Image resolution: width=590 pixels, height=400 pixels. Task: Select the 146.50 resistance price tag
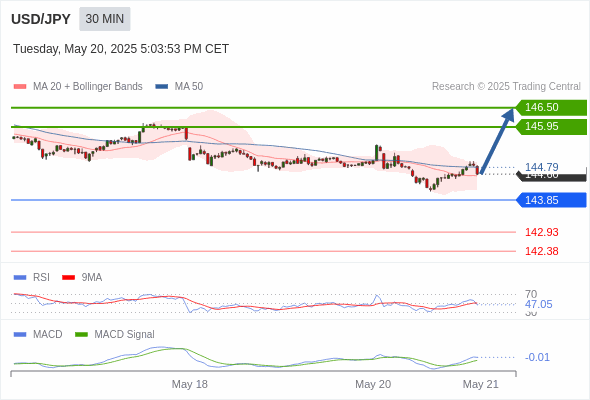tap(551, 107)
